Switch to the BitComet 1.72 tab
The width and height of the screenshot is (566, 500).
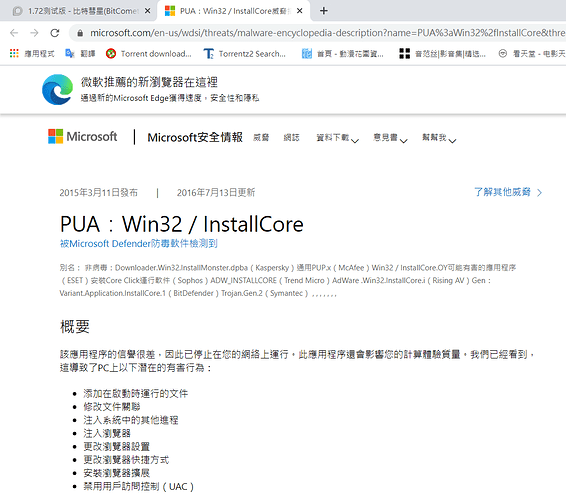click(x=78, y=11)
